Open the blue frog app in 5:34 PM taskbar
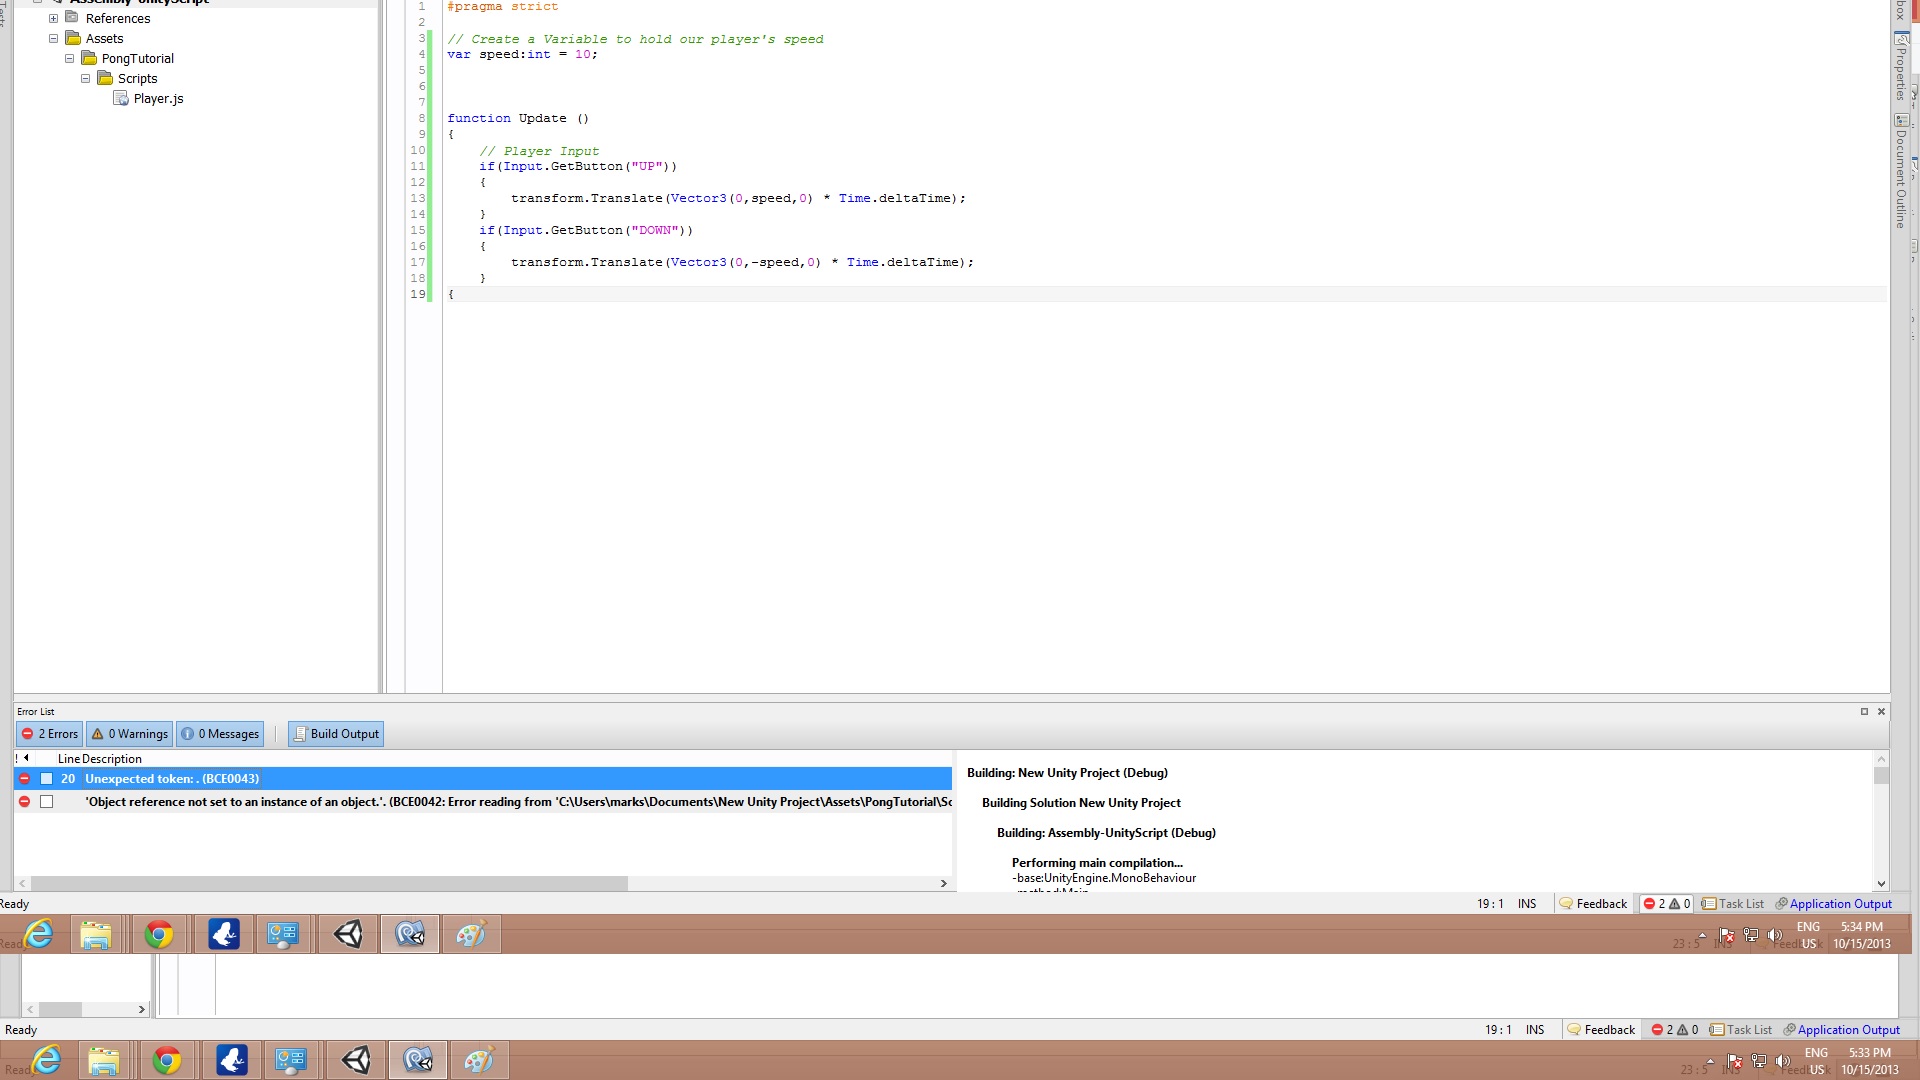Viewport: 1920px width, 1080px height. click(x=224, y=934)
